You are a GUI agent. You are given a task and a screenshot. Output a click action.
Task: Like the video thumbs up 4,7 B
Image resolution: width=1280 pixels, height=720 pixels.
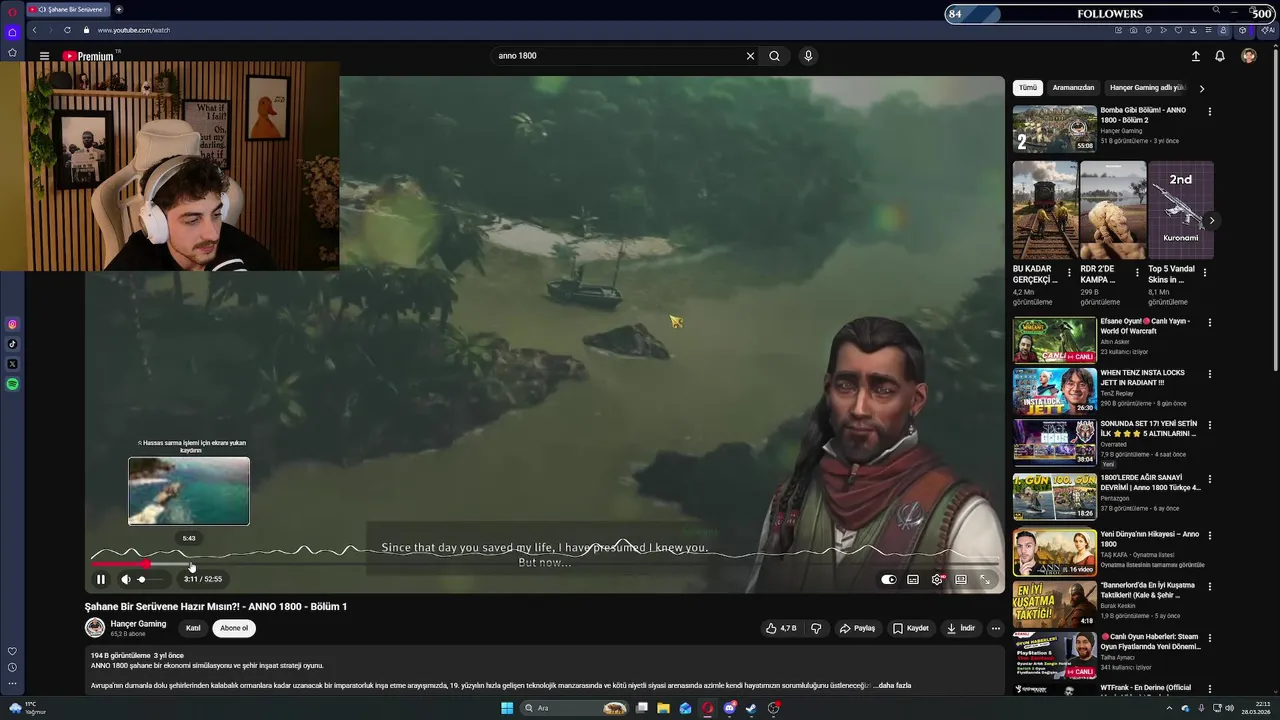(781, 628)
